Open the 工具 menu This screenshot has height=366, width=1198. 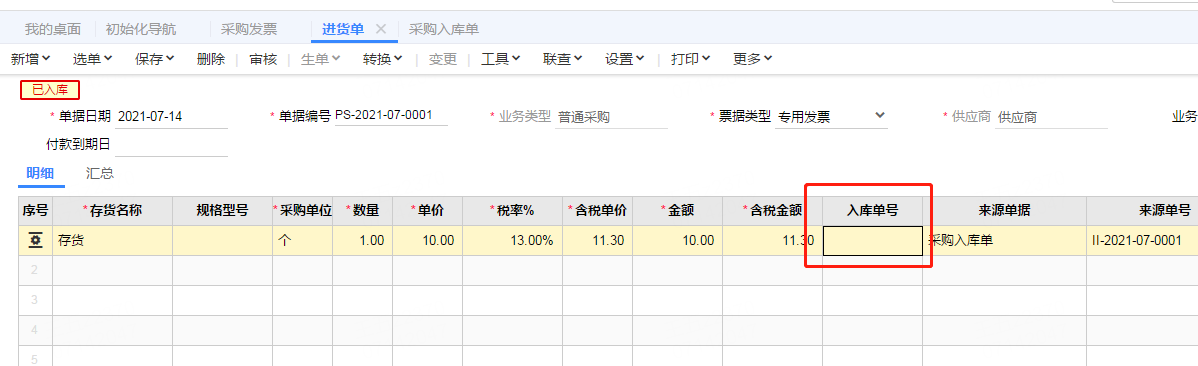(500, 59)
